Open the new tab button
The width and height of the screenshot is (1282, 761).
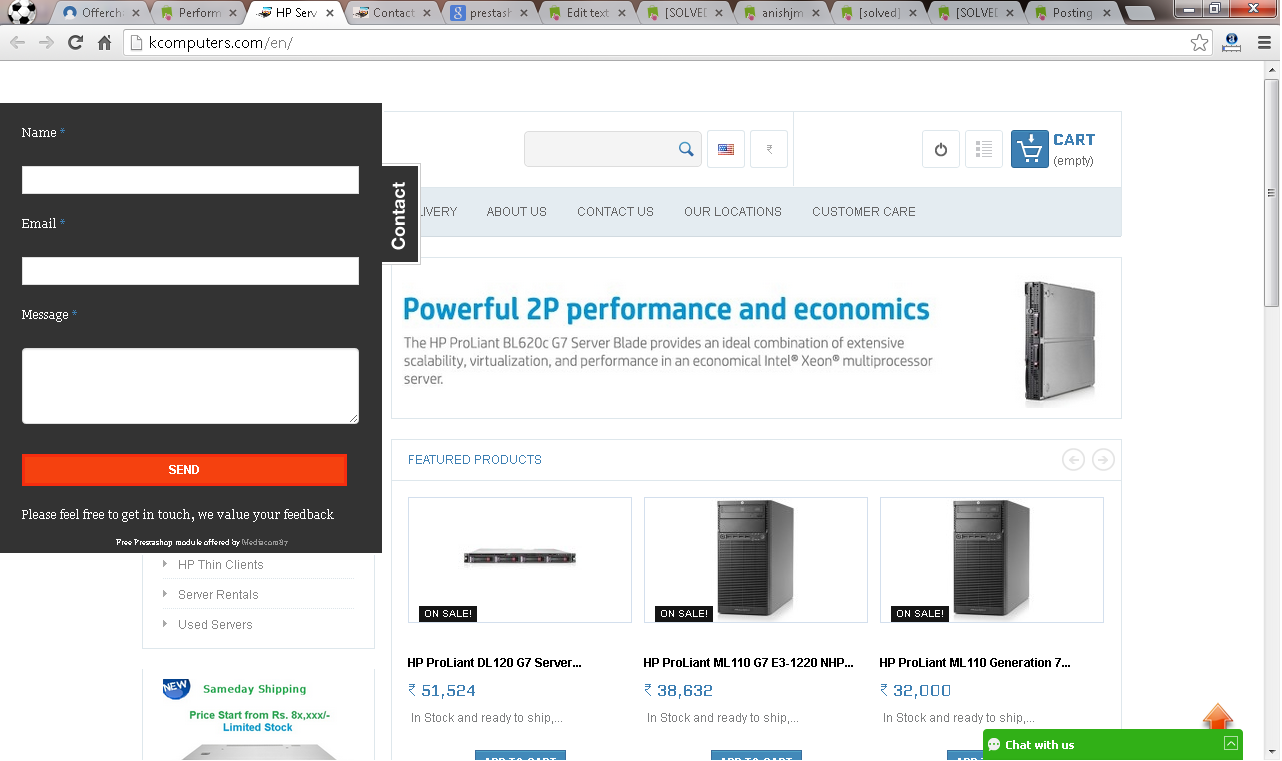(1139, 13)
